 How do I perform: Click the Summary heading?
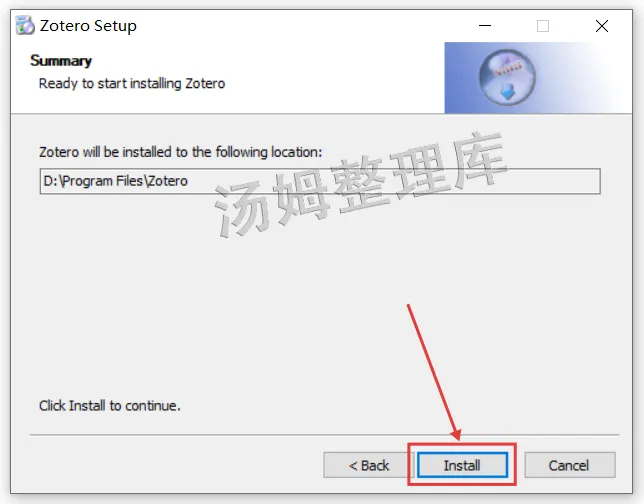61,61
